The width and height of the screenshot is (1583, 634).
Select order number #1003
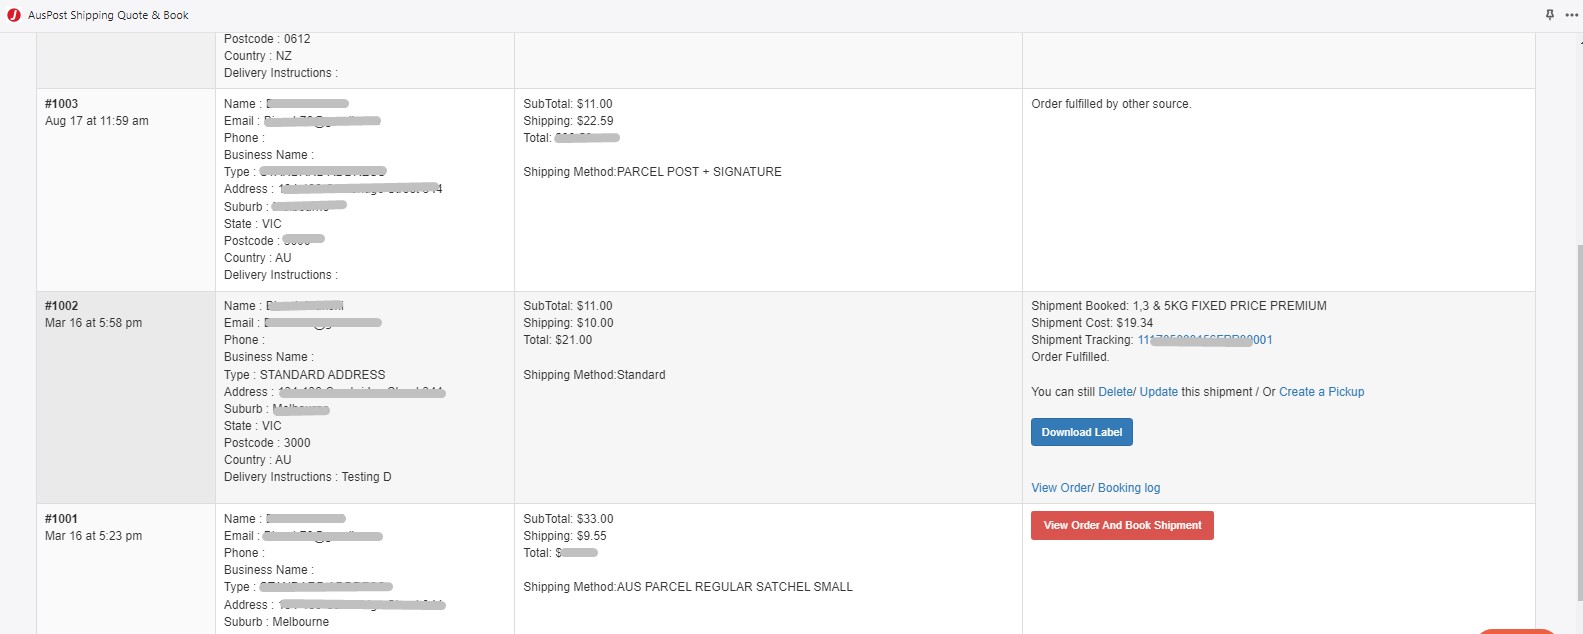pyautogui.click(x=61, y=104)
